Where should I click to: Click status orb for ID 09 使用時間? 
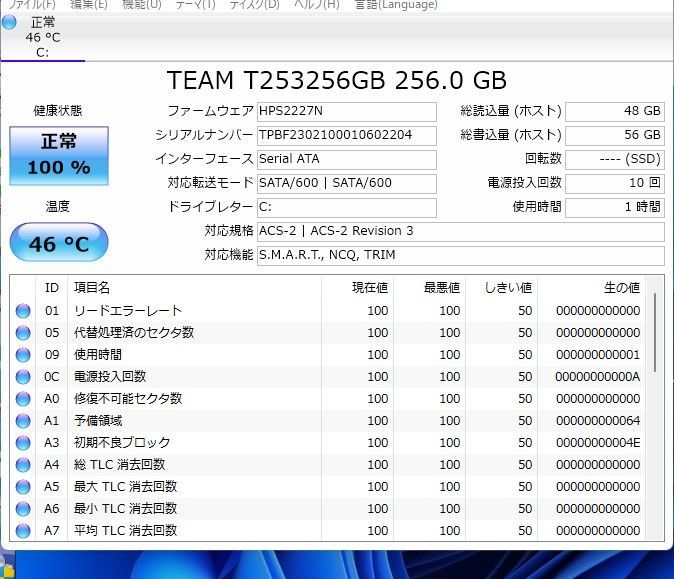[23, 355]
